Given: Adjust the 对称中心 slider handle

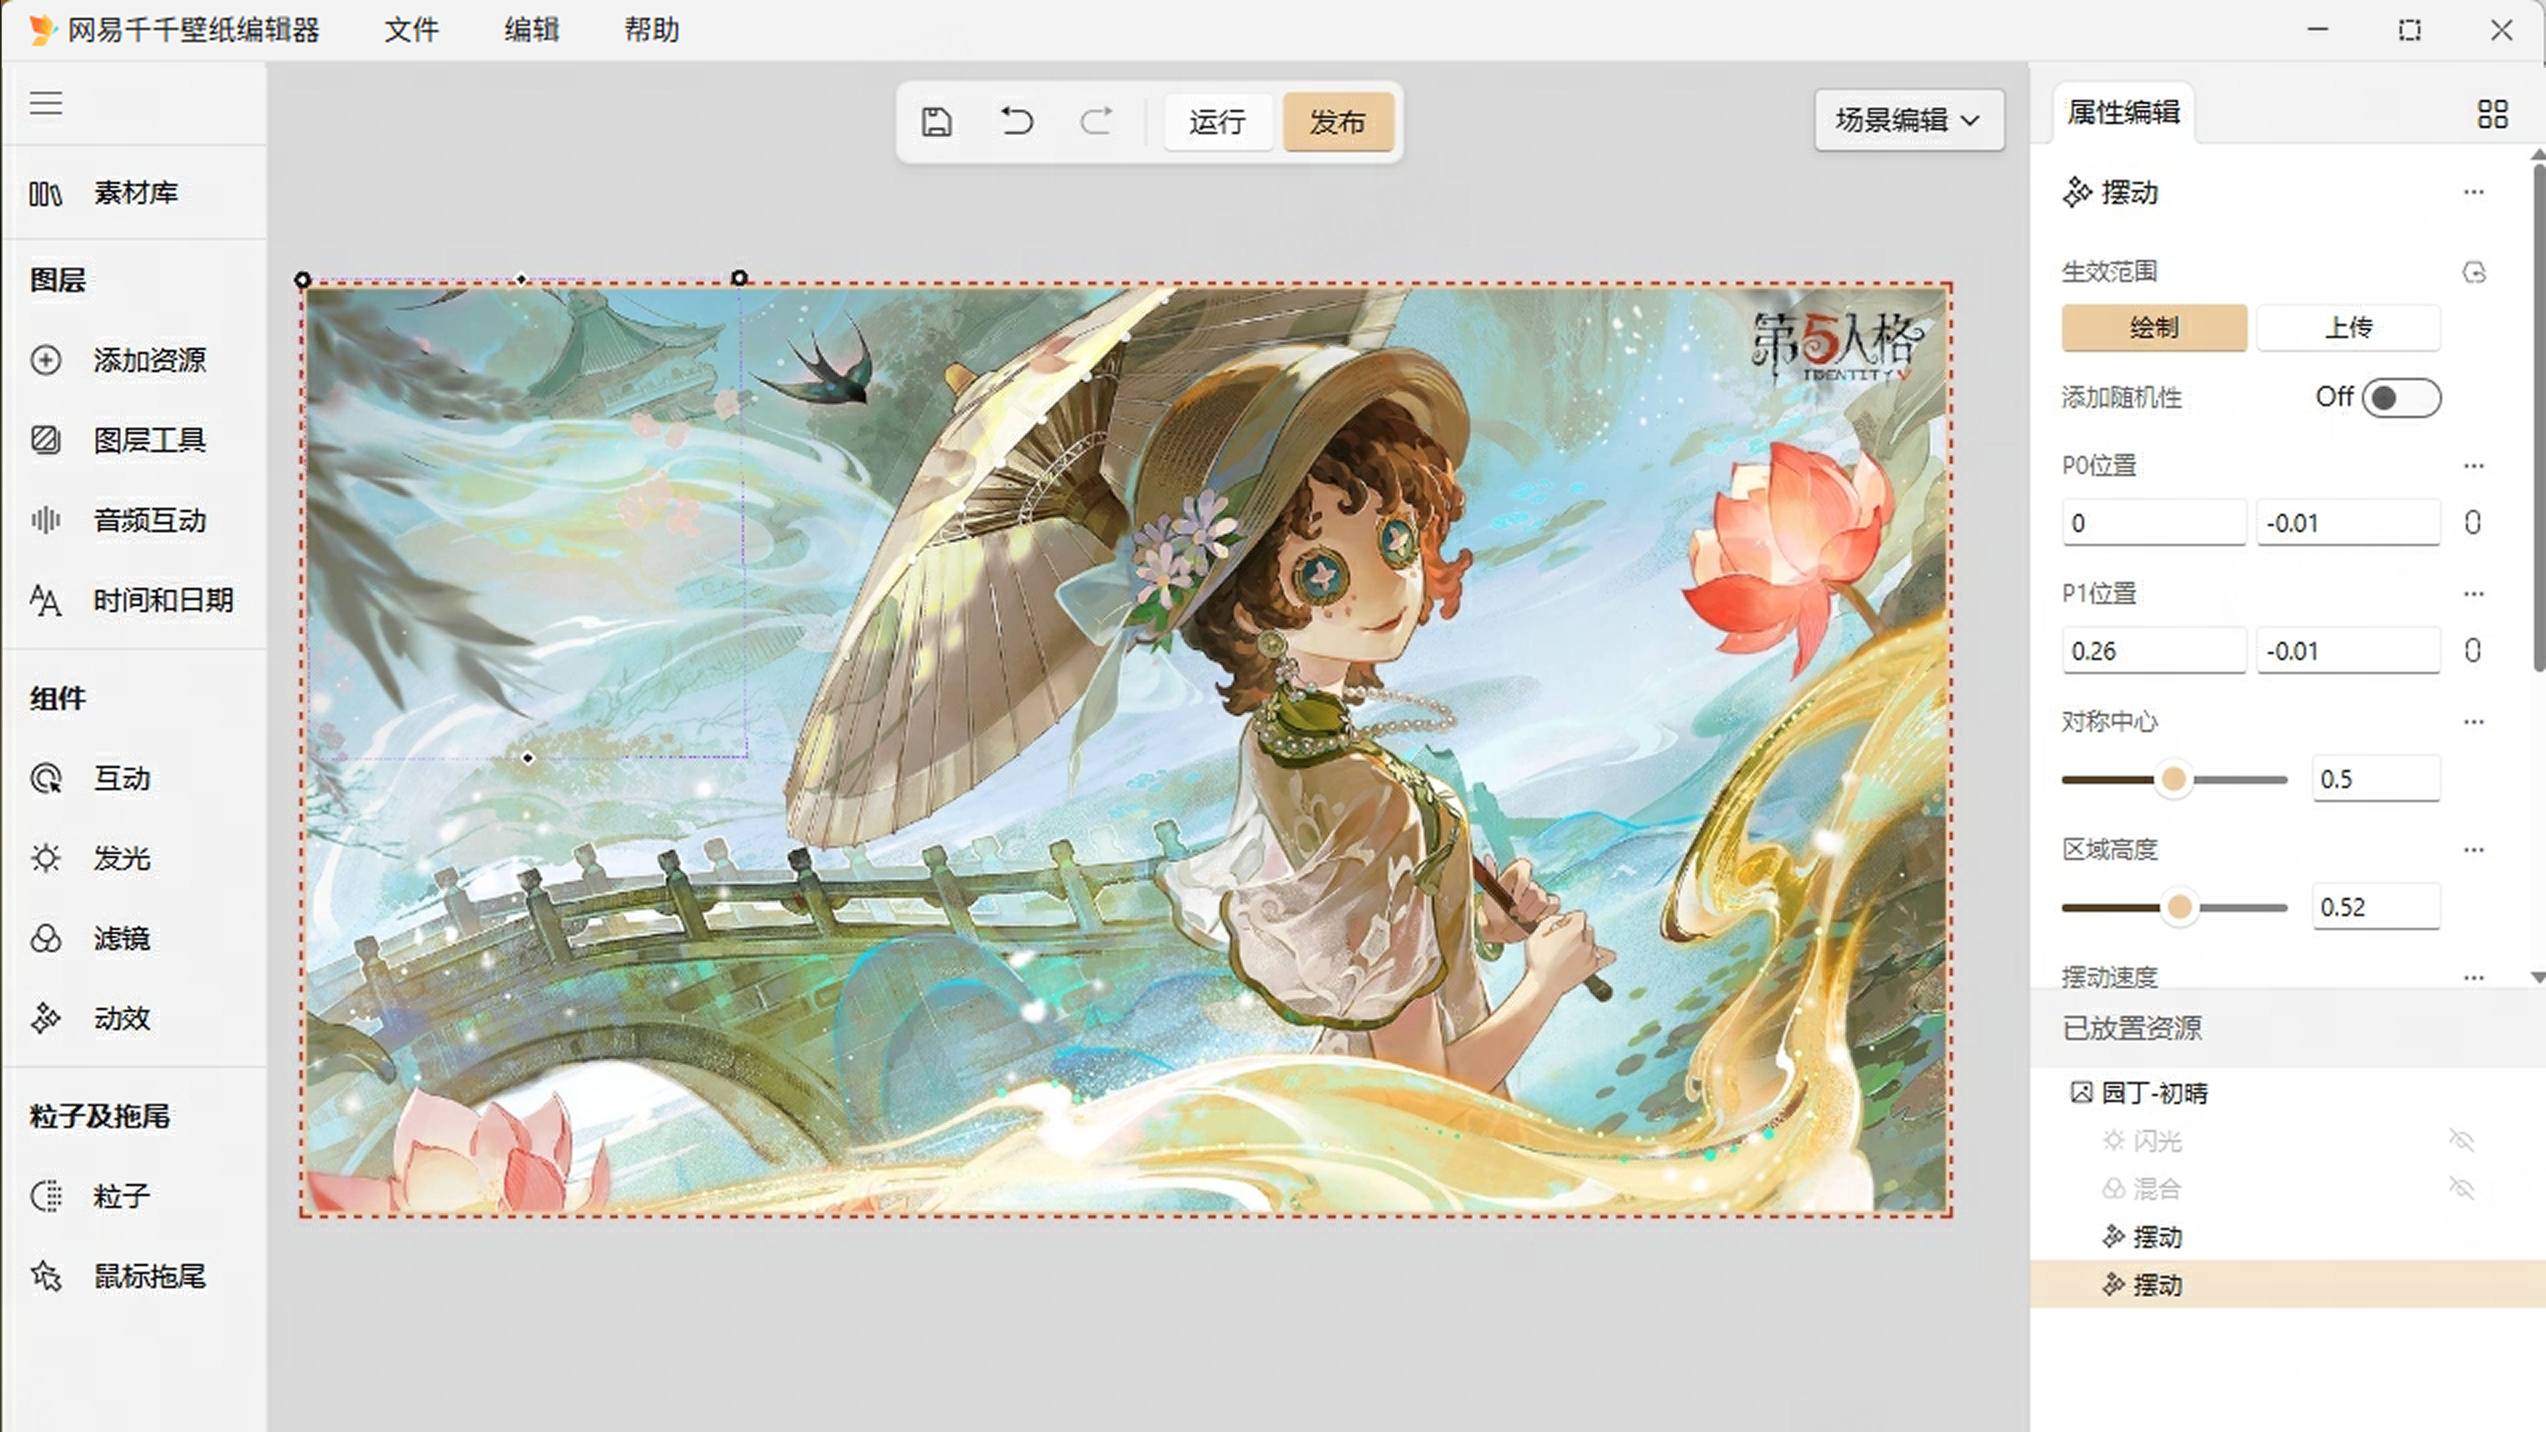Looking at the screenshot, I should pyautogui.click(x=2173, y=779).
